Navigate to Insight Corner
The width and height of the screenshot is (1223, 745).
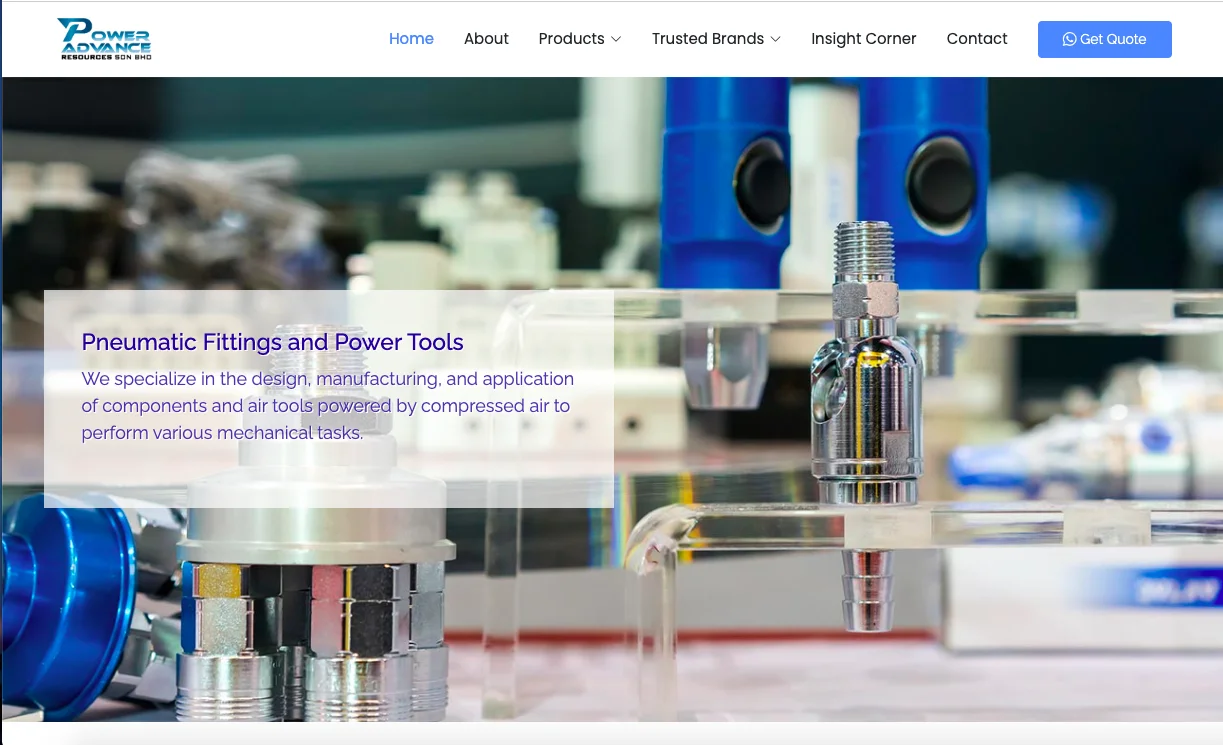tap(863, 39)
